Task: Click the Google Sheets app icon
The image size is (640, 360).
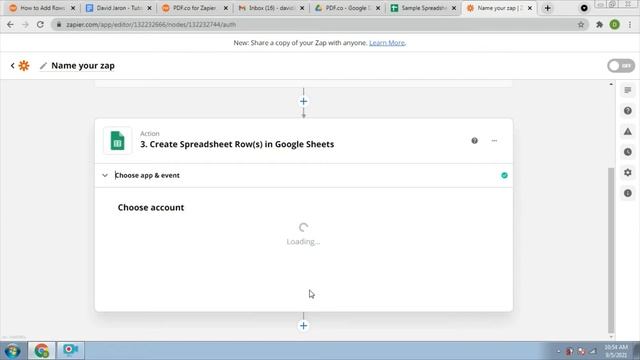Action: [118, 141]
